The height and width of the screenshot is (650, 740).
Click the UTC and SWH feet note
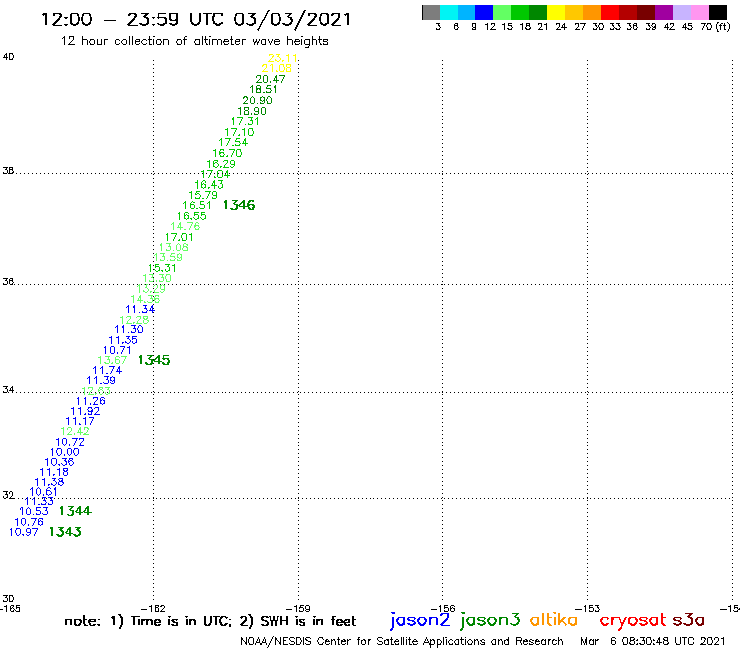(x=210, y=622)
